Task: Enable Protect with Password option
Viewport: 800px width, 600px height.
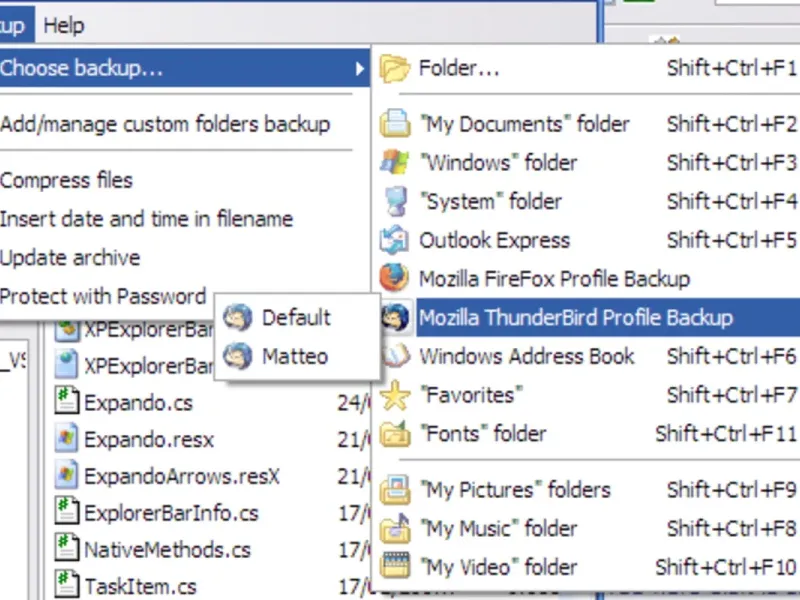Action: tap(103, 297)
